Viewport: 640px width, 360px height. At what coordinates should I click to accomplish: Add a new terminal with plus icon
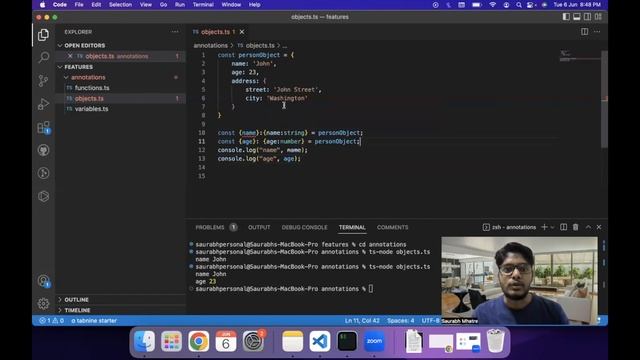(x=544, y=227)
